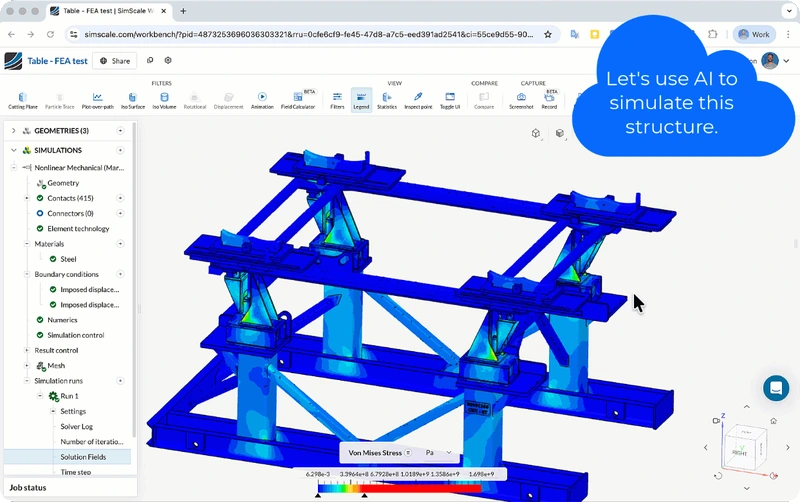800x502 pixels.
Task: Collapse the Boundary conditions node
Action: [x=27, y=274]
